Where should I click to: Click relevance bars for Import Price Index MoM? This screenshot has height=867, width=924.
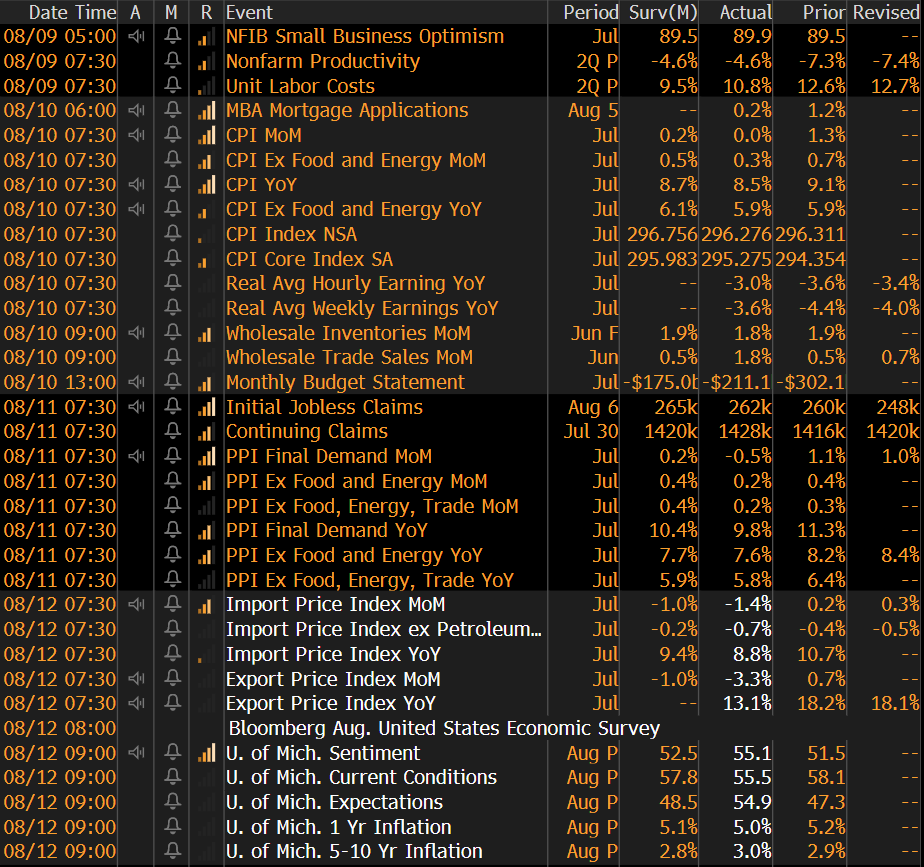[x=206, y=605]
